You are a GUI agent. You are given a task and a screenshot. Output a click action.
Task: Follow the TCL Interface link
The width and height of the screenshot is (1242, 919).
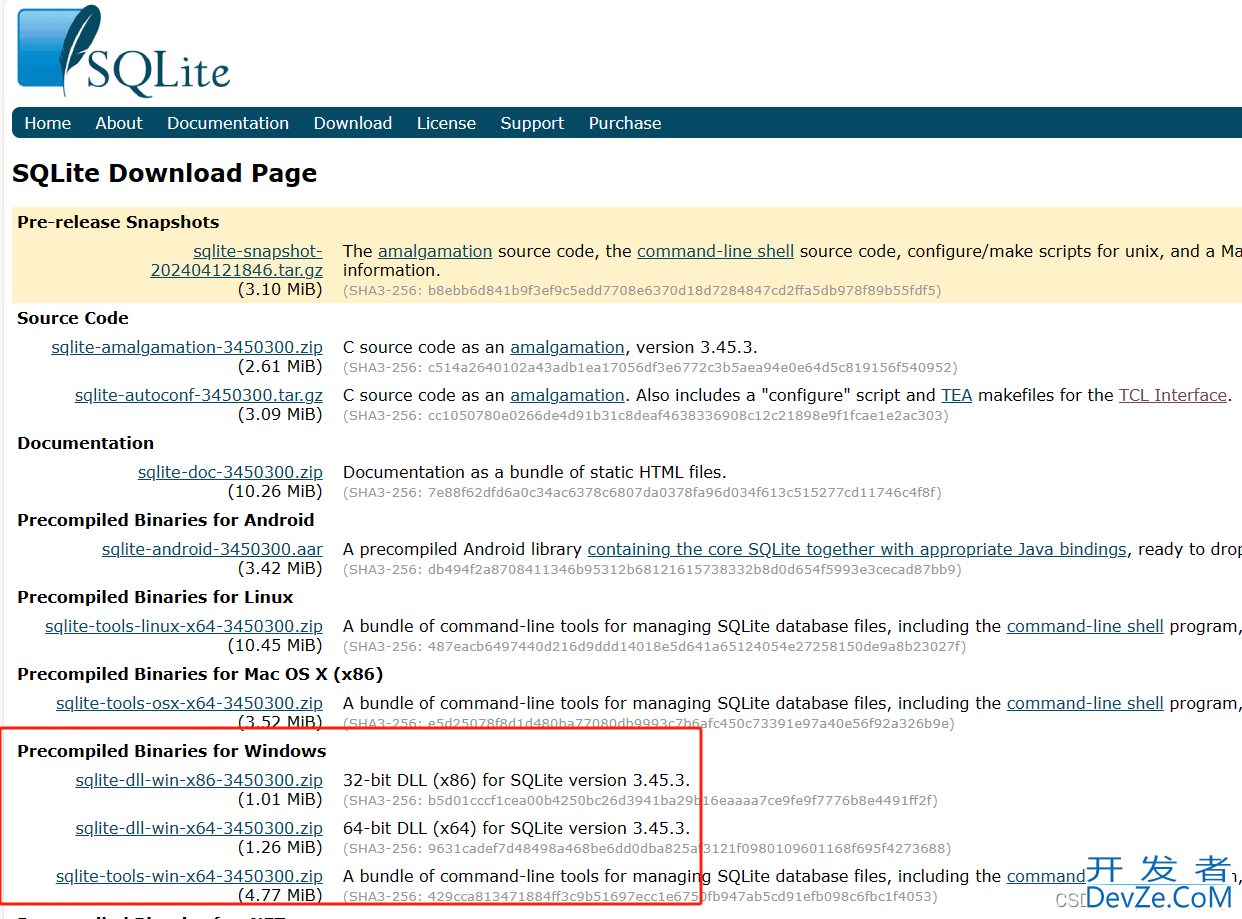(x=1173, y=395)
